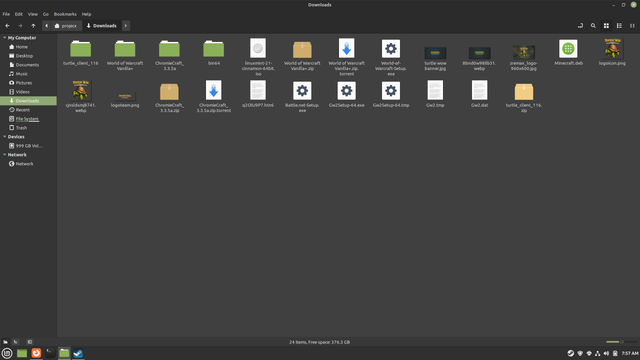Select Gw2Setup-64.exe file
Viewport: 640px width, 360px height.
347,94
